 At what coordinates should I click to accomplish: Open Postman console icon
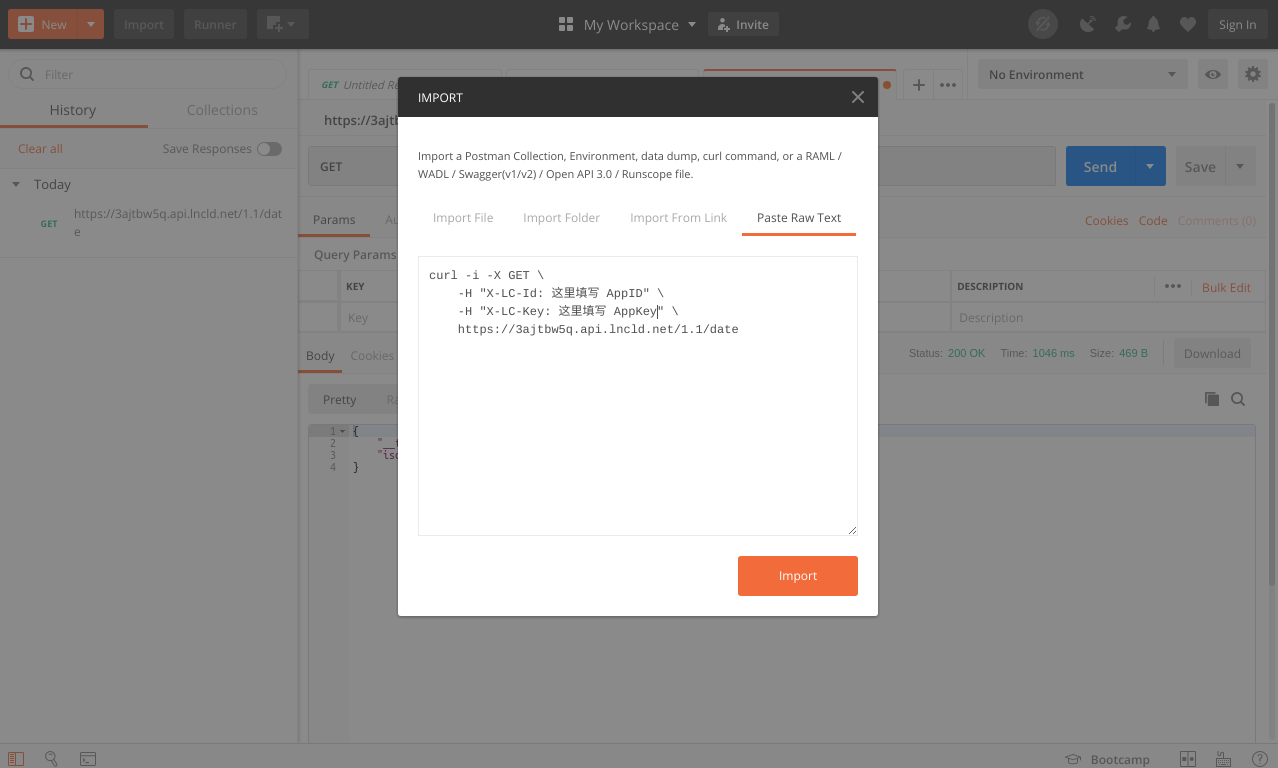point(88,759)
